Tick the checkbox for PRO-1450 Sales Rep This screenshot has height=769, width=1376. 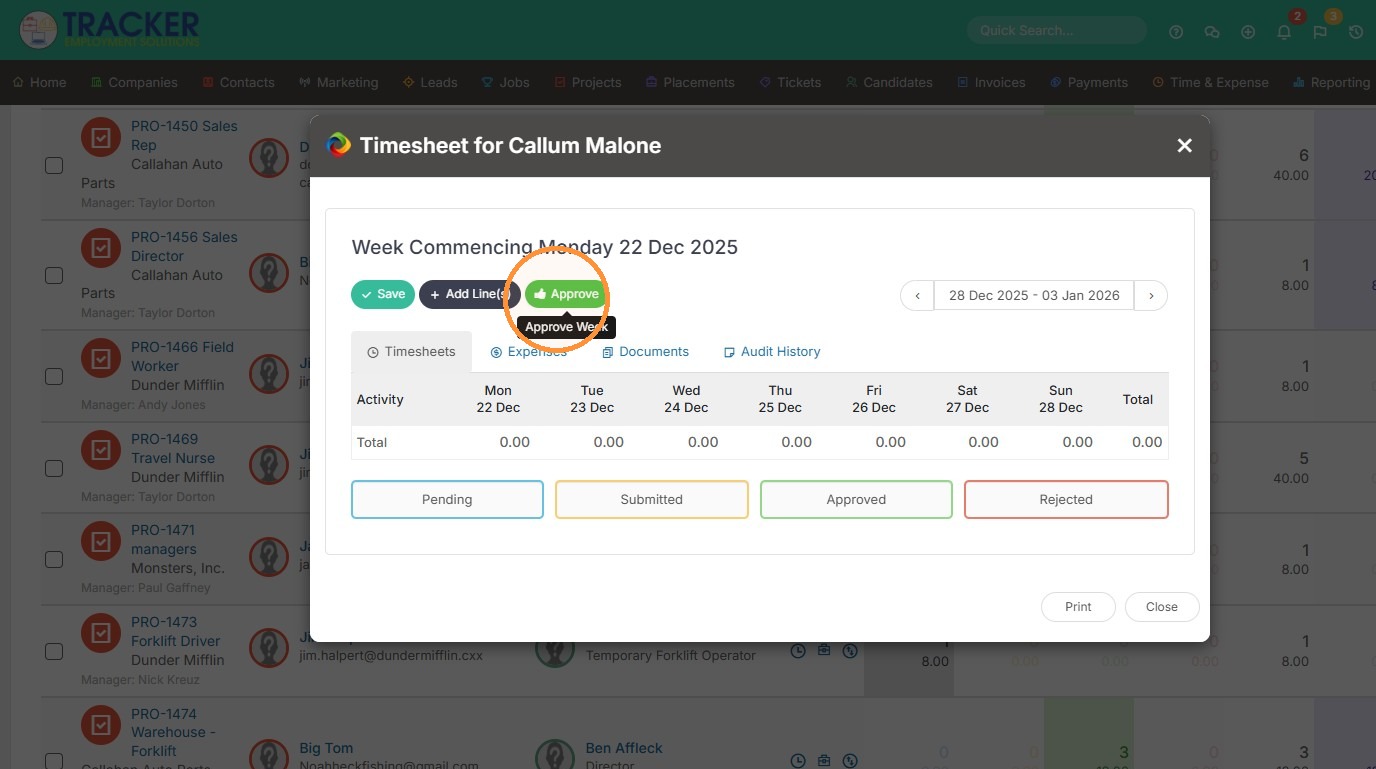[x=54, y=165]
